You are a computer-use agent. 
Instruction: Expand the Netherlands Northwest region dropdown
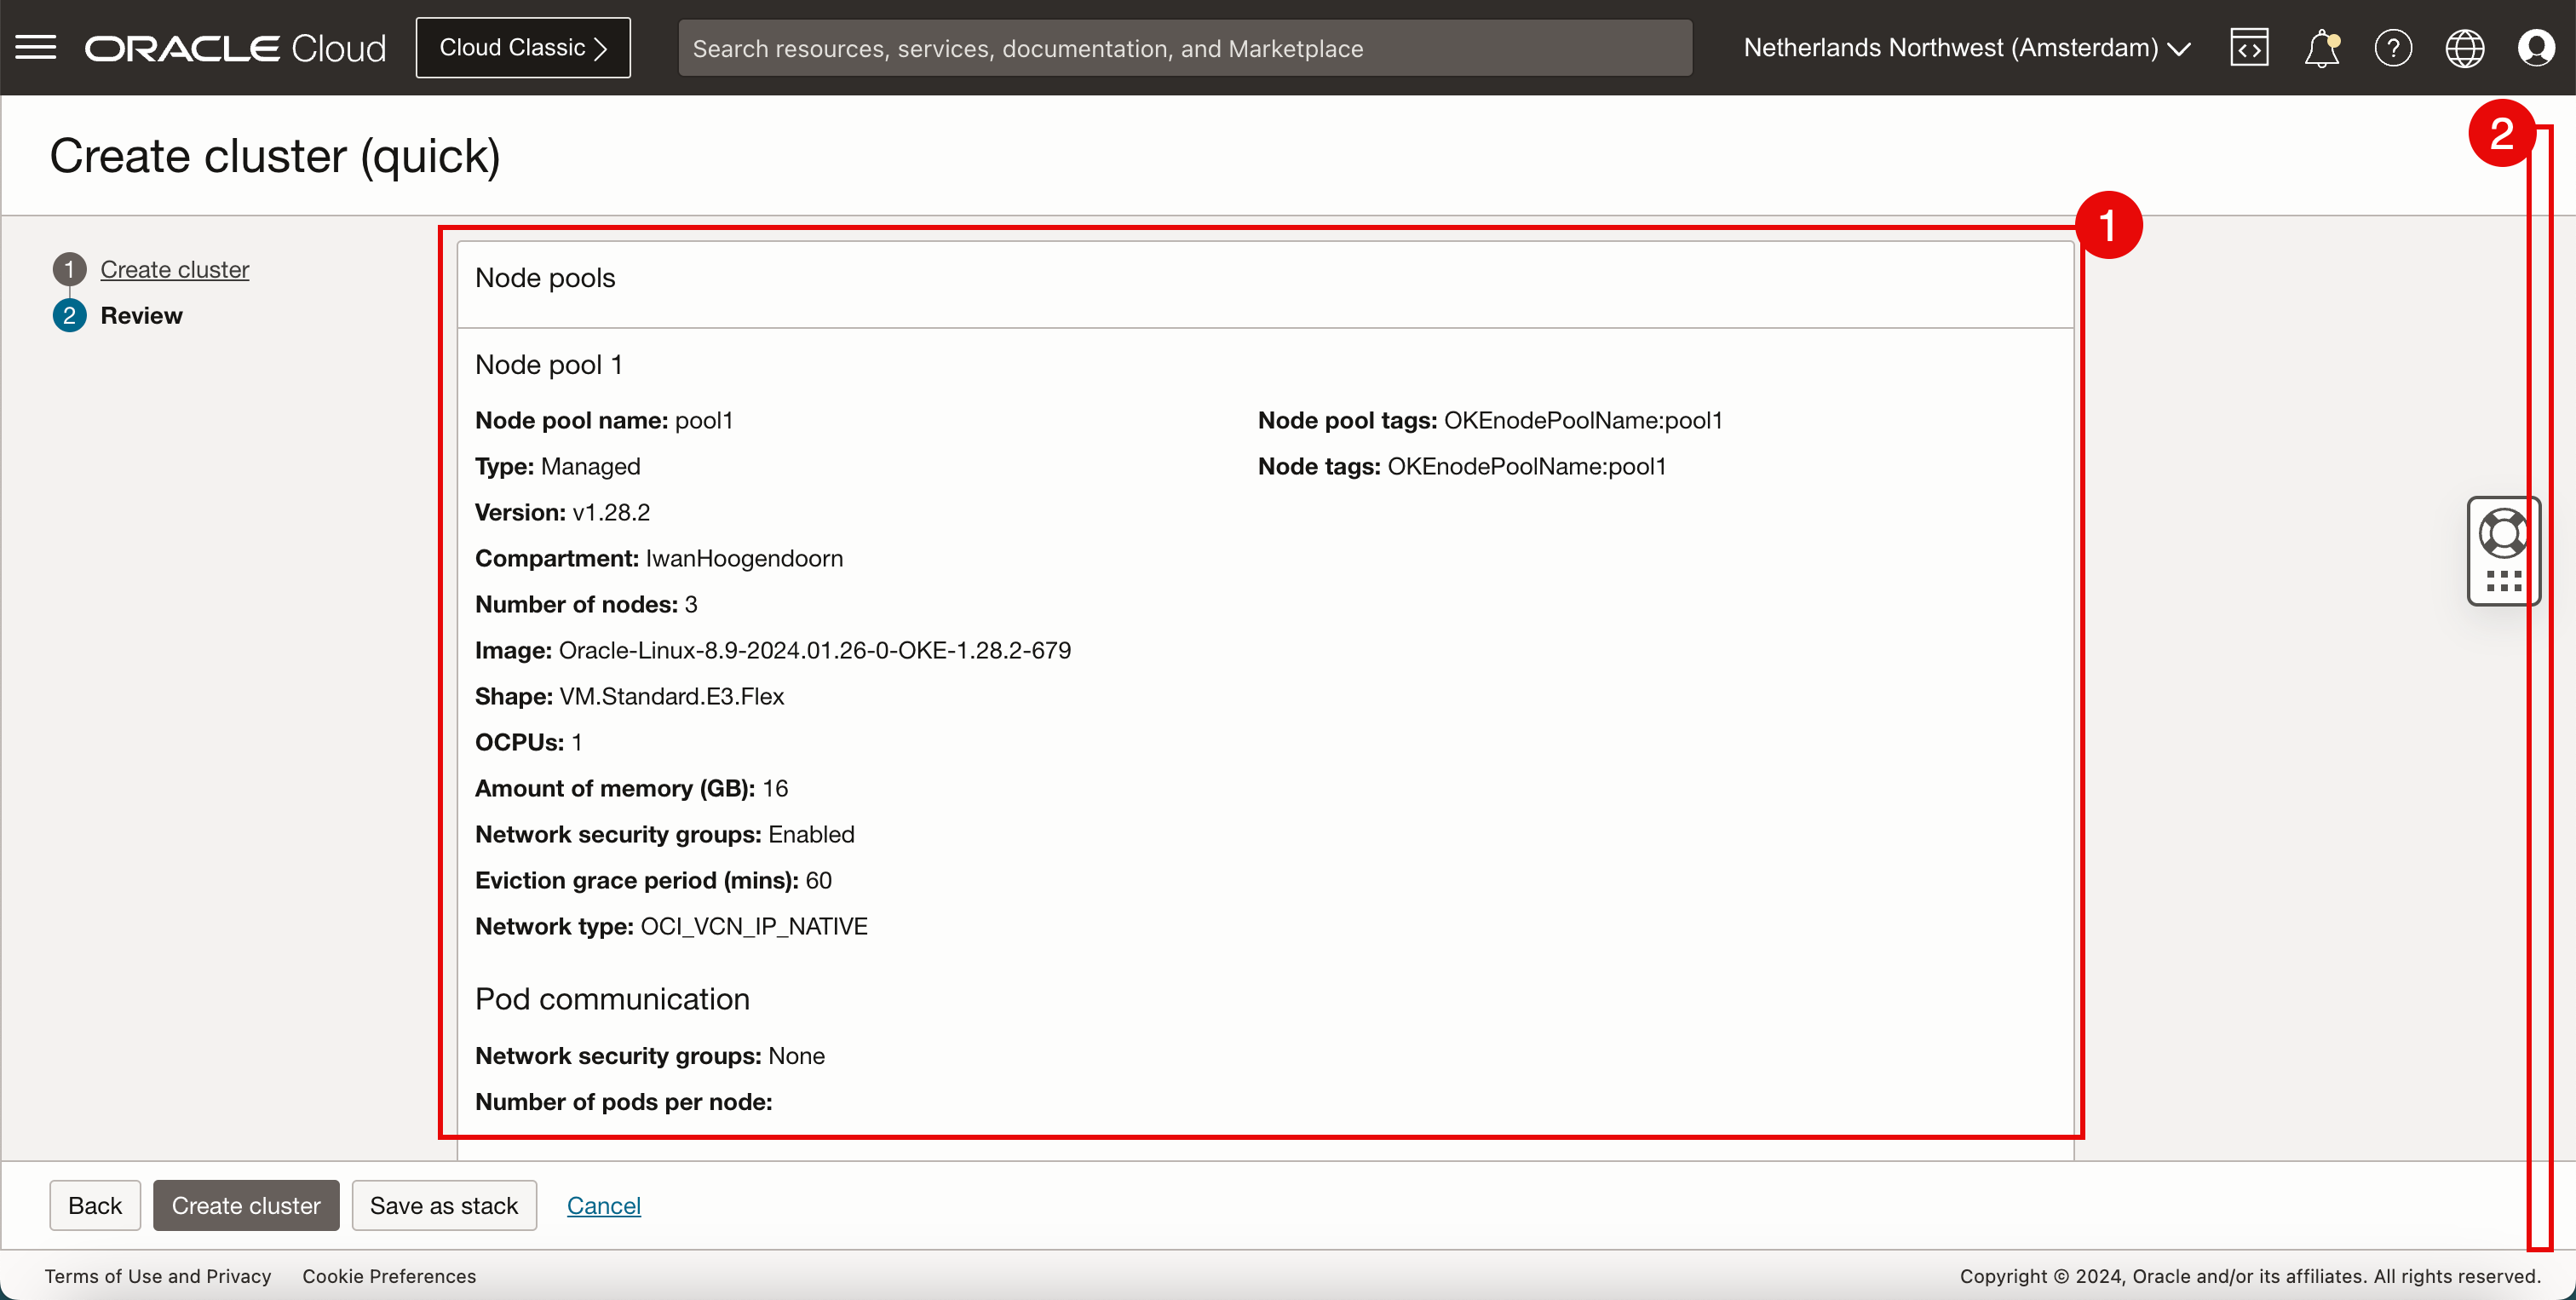(1967, 48)
